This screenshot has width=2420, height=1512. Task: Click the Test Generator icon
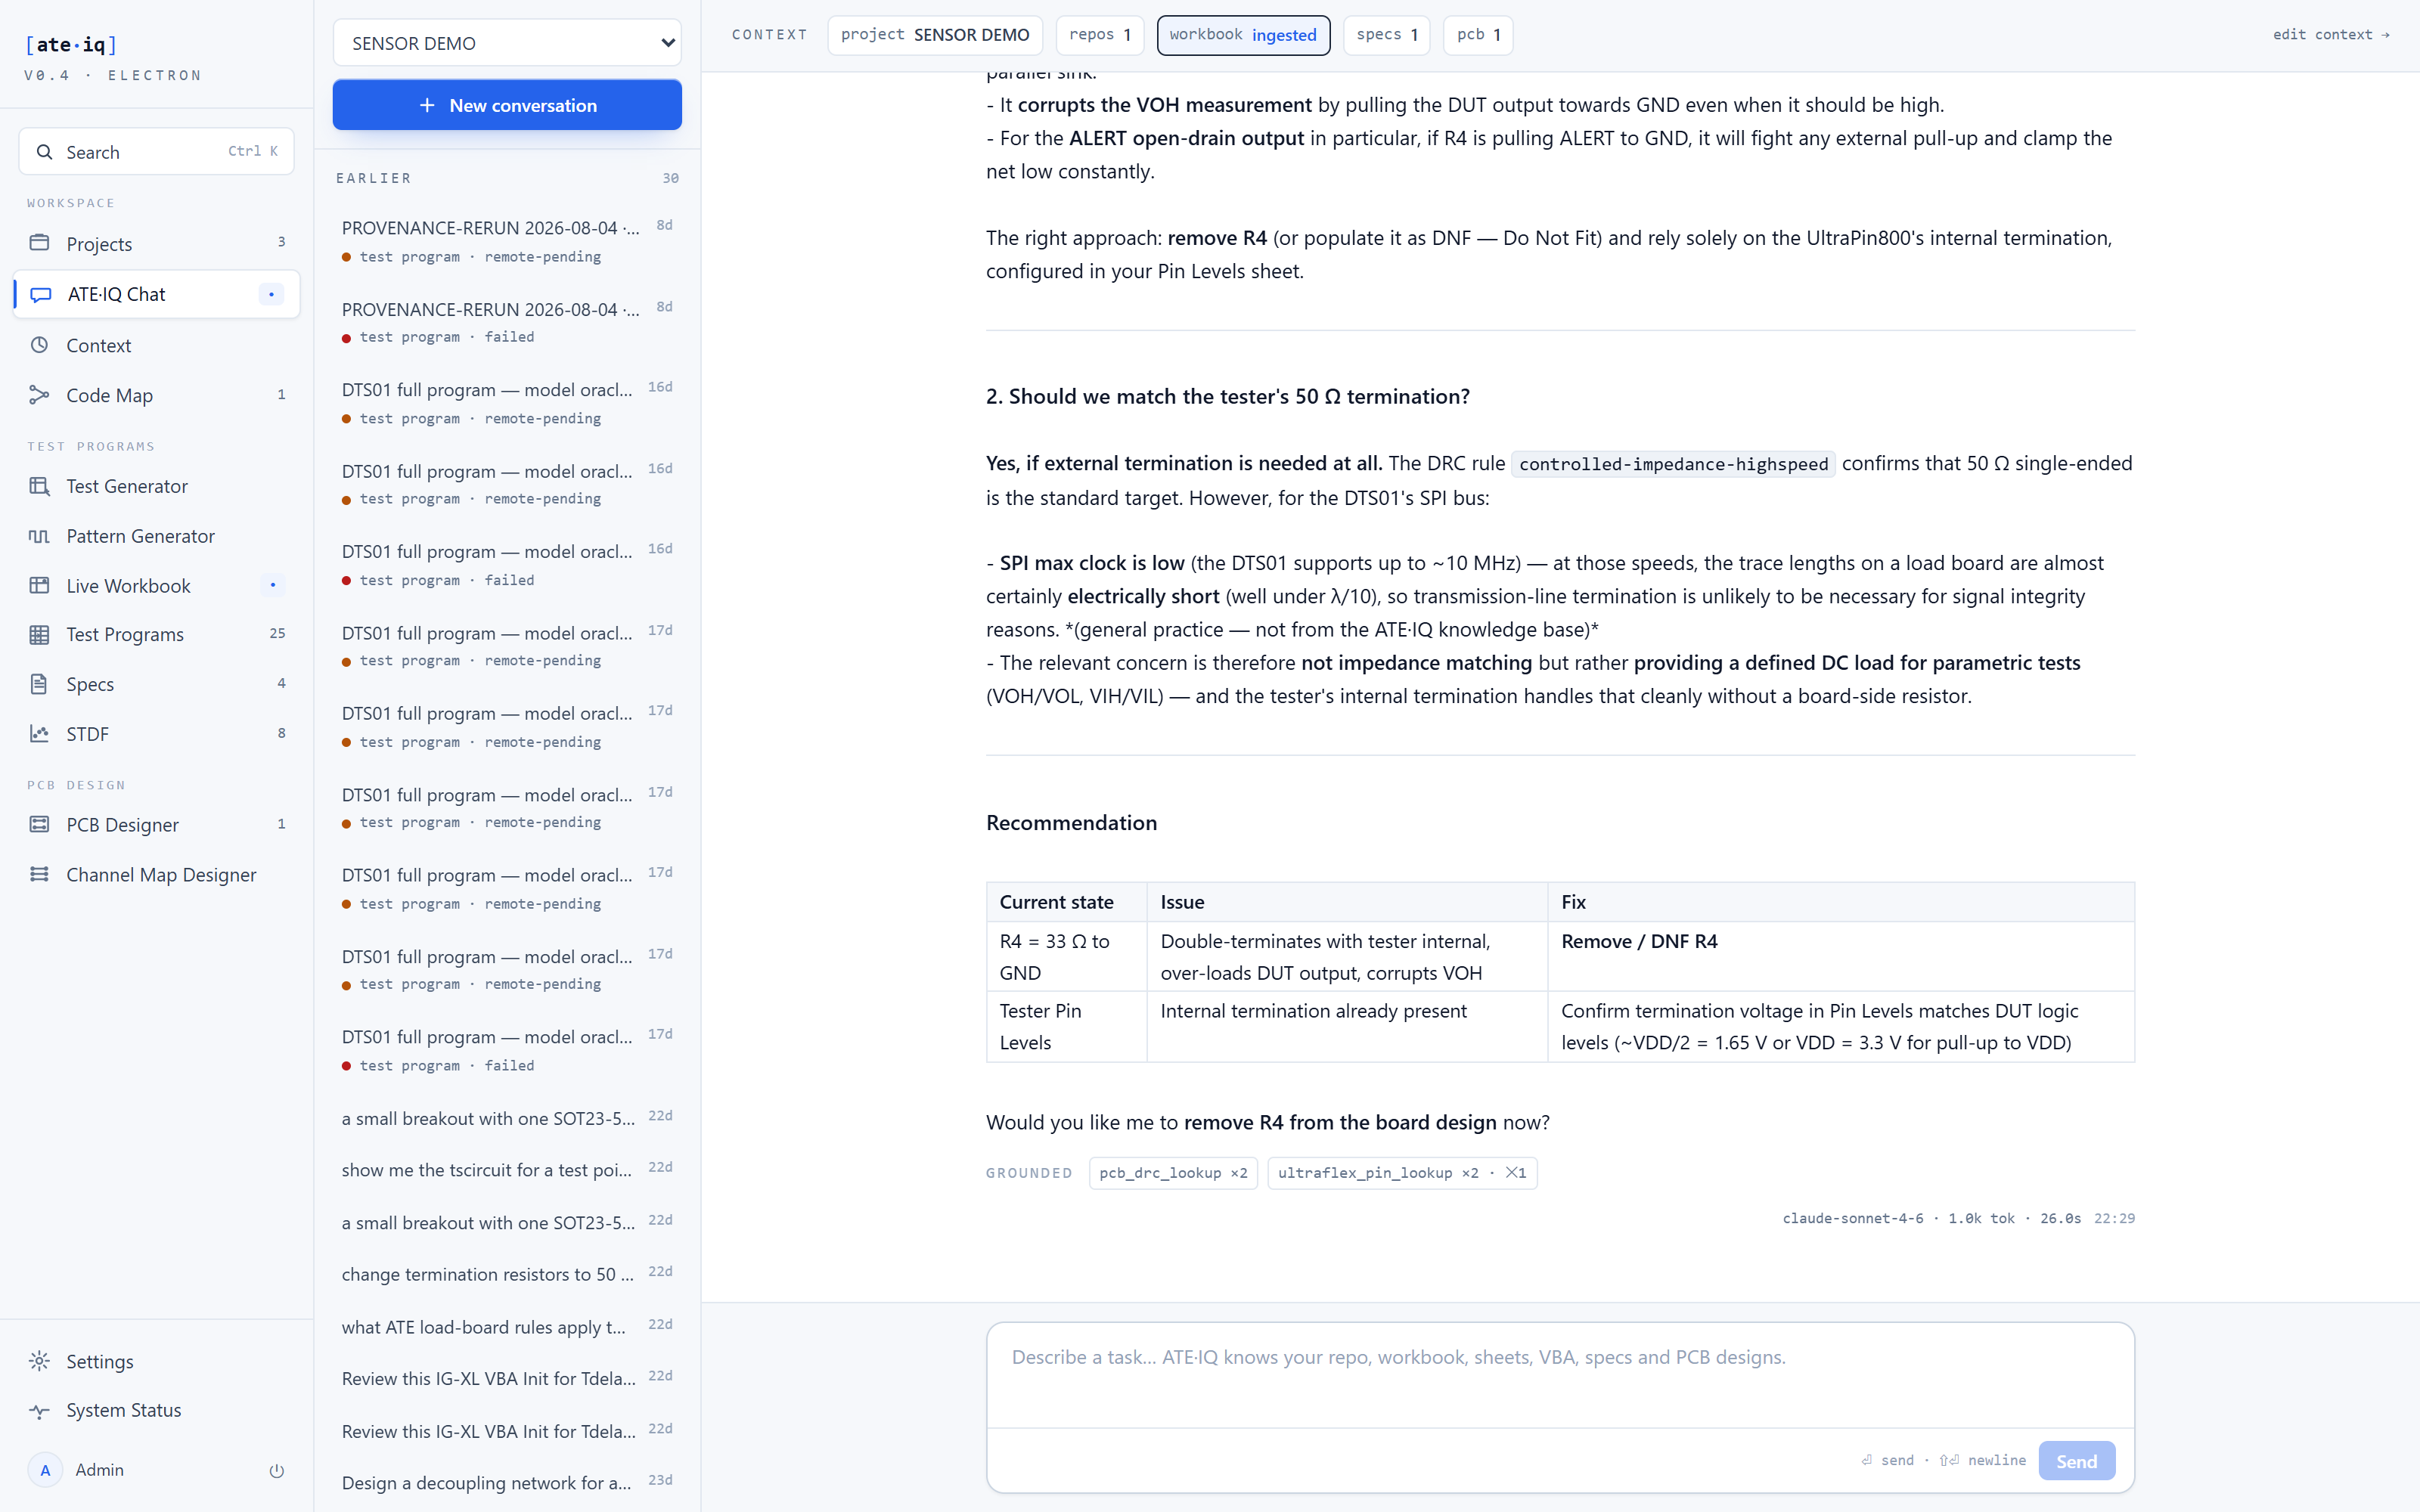pyautogui.click(x=39, y=486)
